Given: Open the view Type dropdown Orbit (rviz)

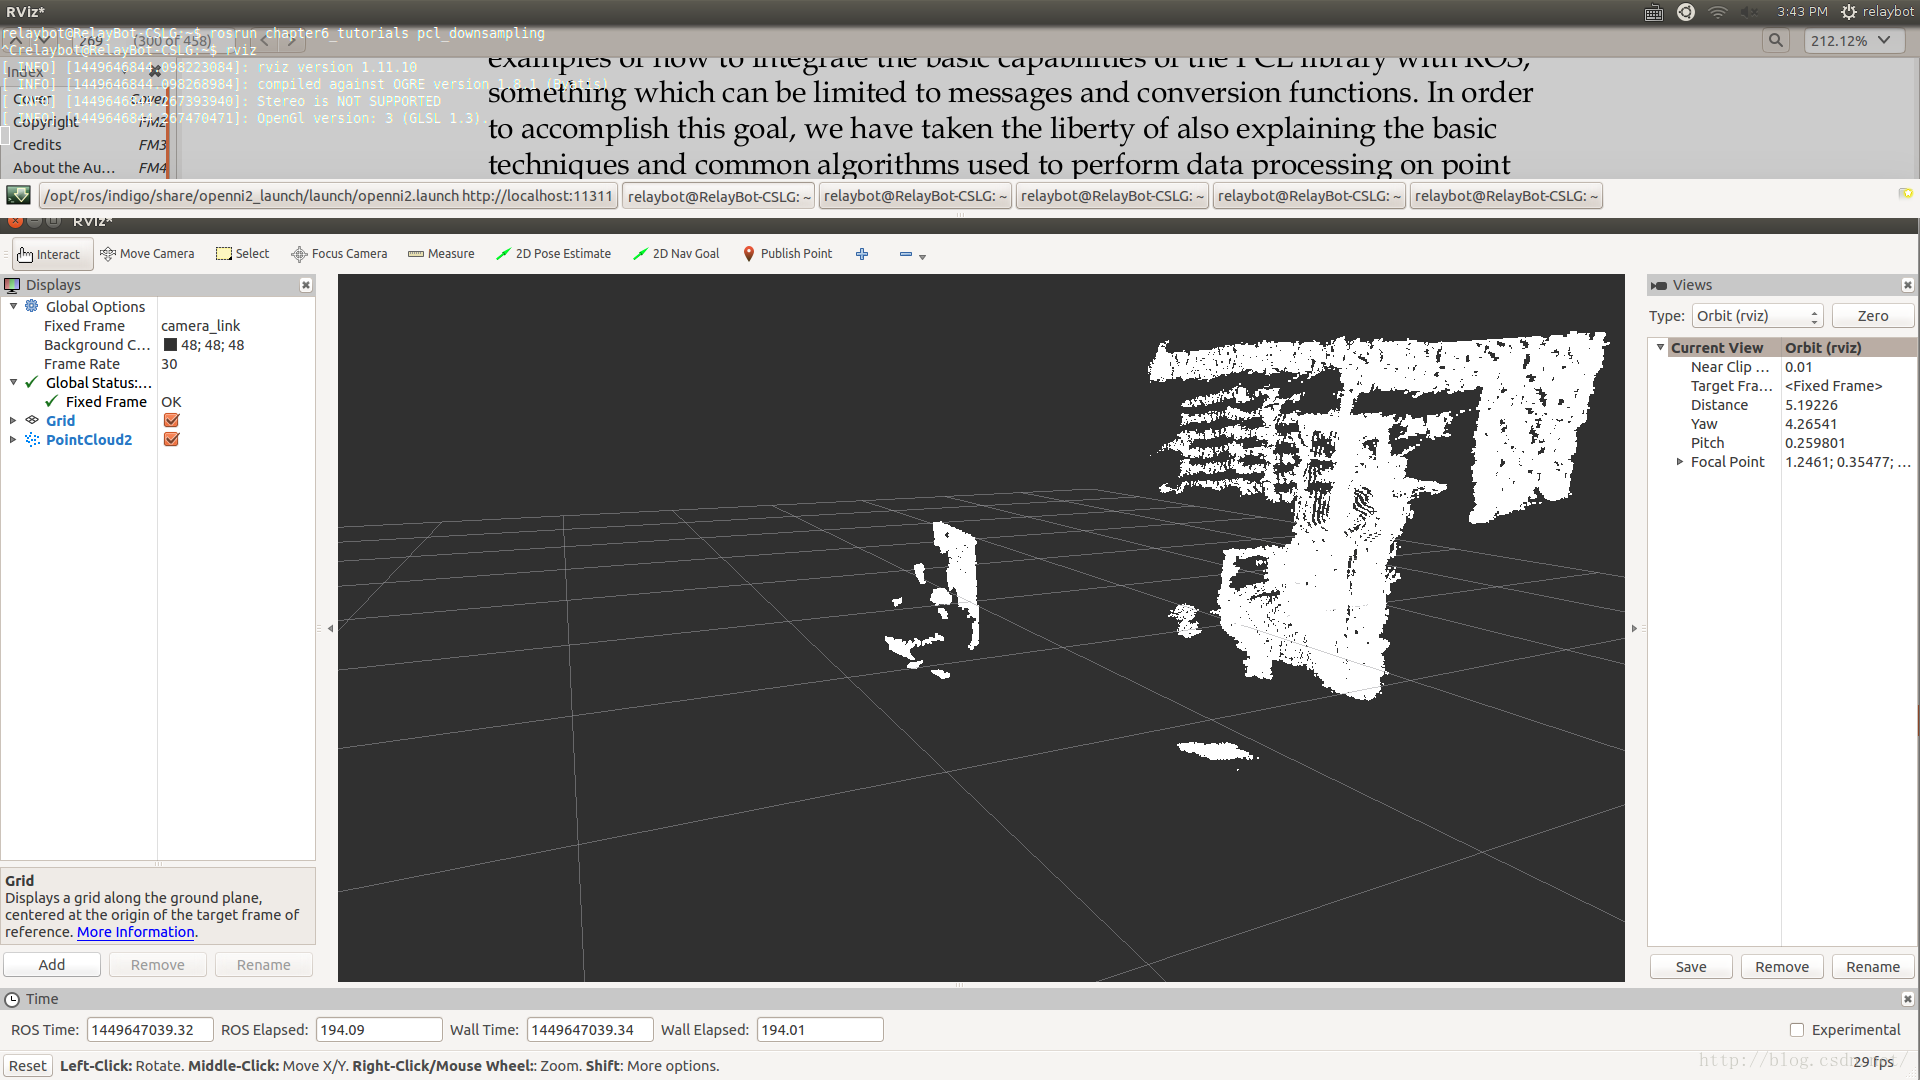Looking at the screenshot, I should [x=1758, y=316].
